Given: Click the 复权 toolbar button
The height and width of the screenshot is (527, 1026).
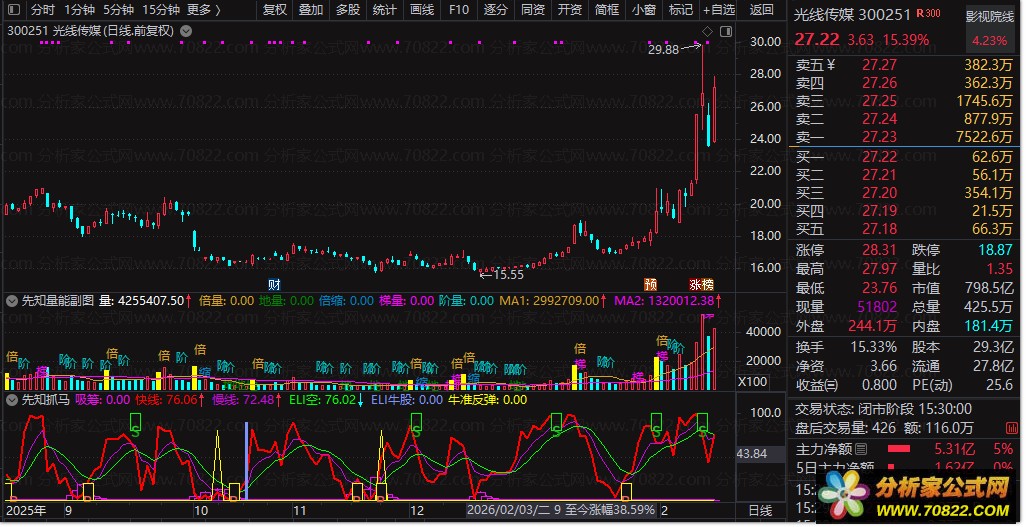Looking at the screenshot, I should [274, 10].
